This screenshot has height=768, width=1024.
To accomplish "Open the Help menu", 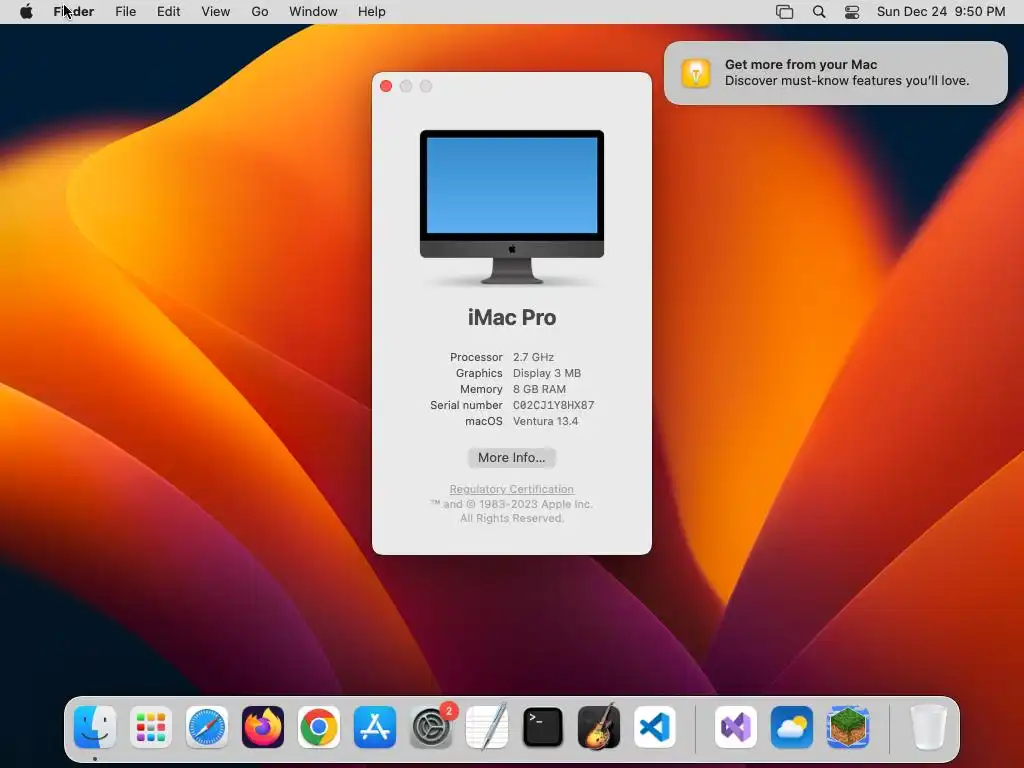I will coord(372,12).
